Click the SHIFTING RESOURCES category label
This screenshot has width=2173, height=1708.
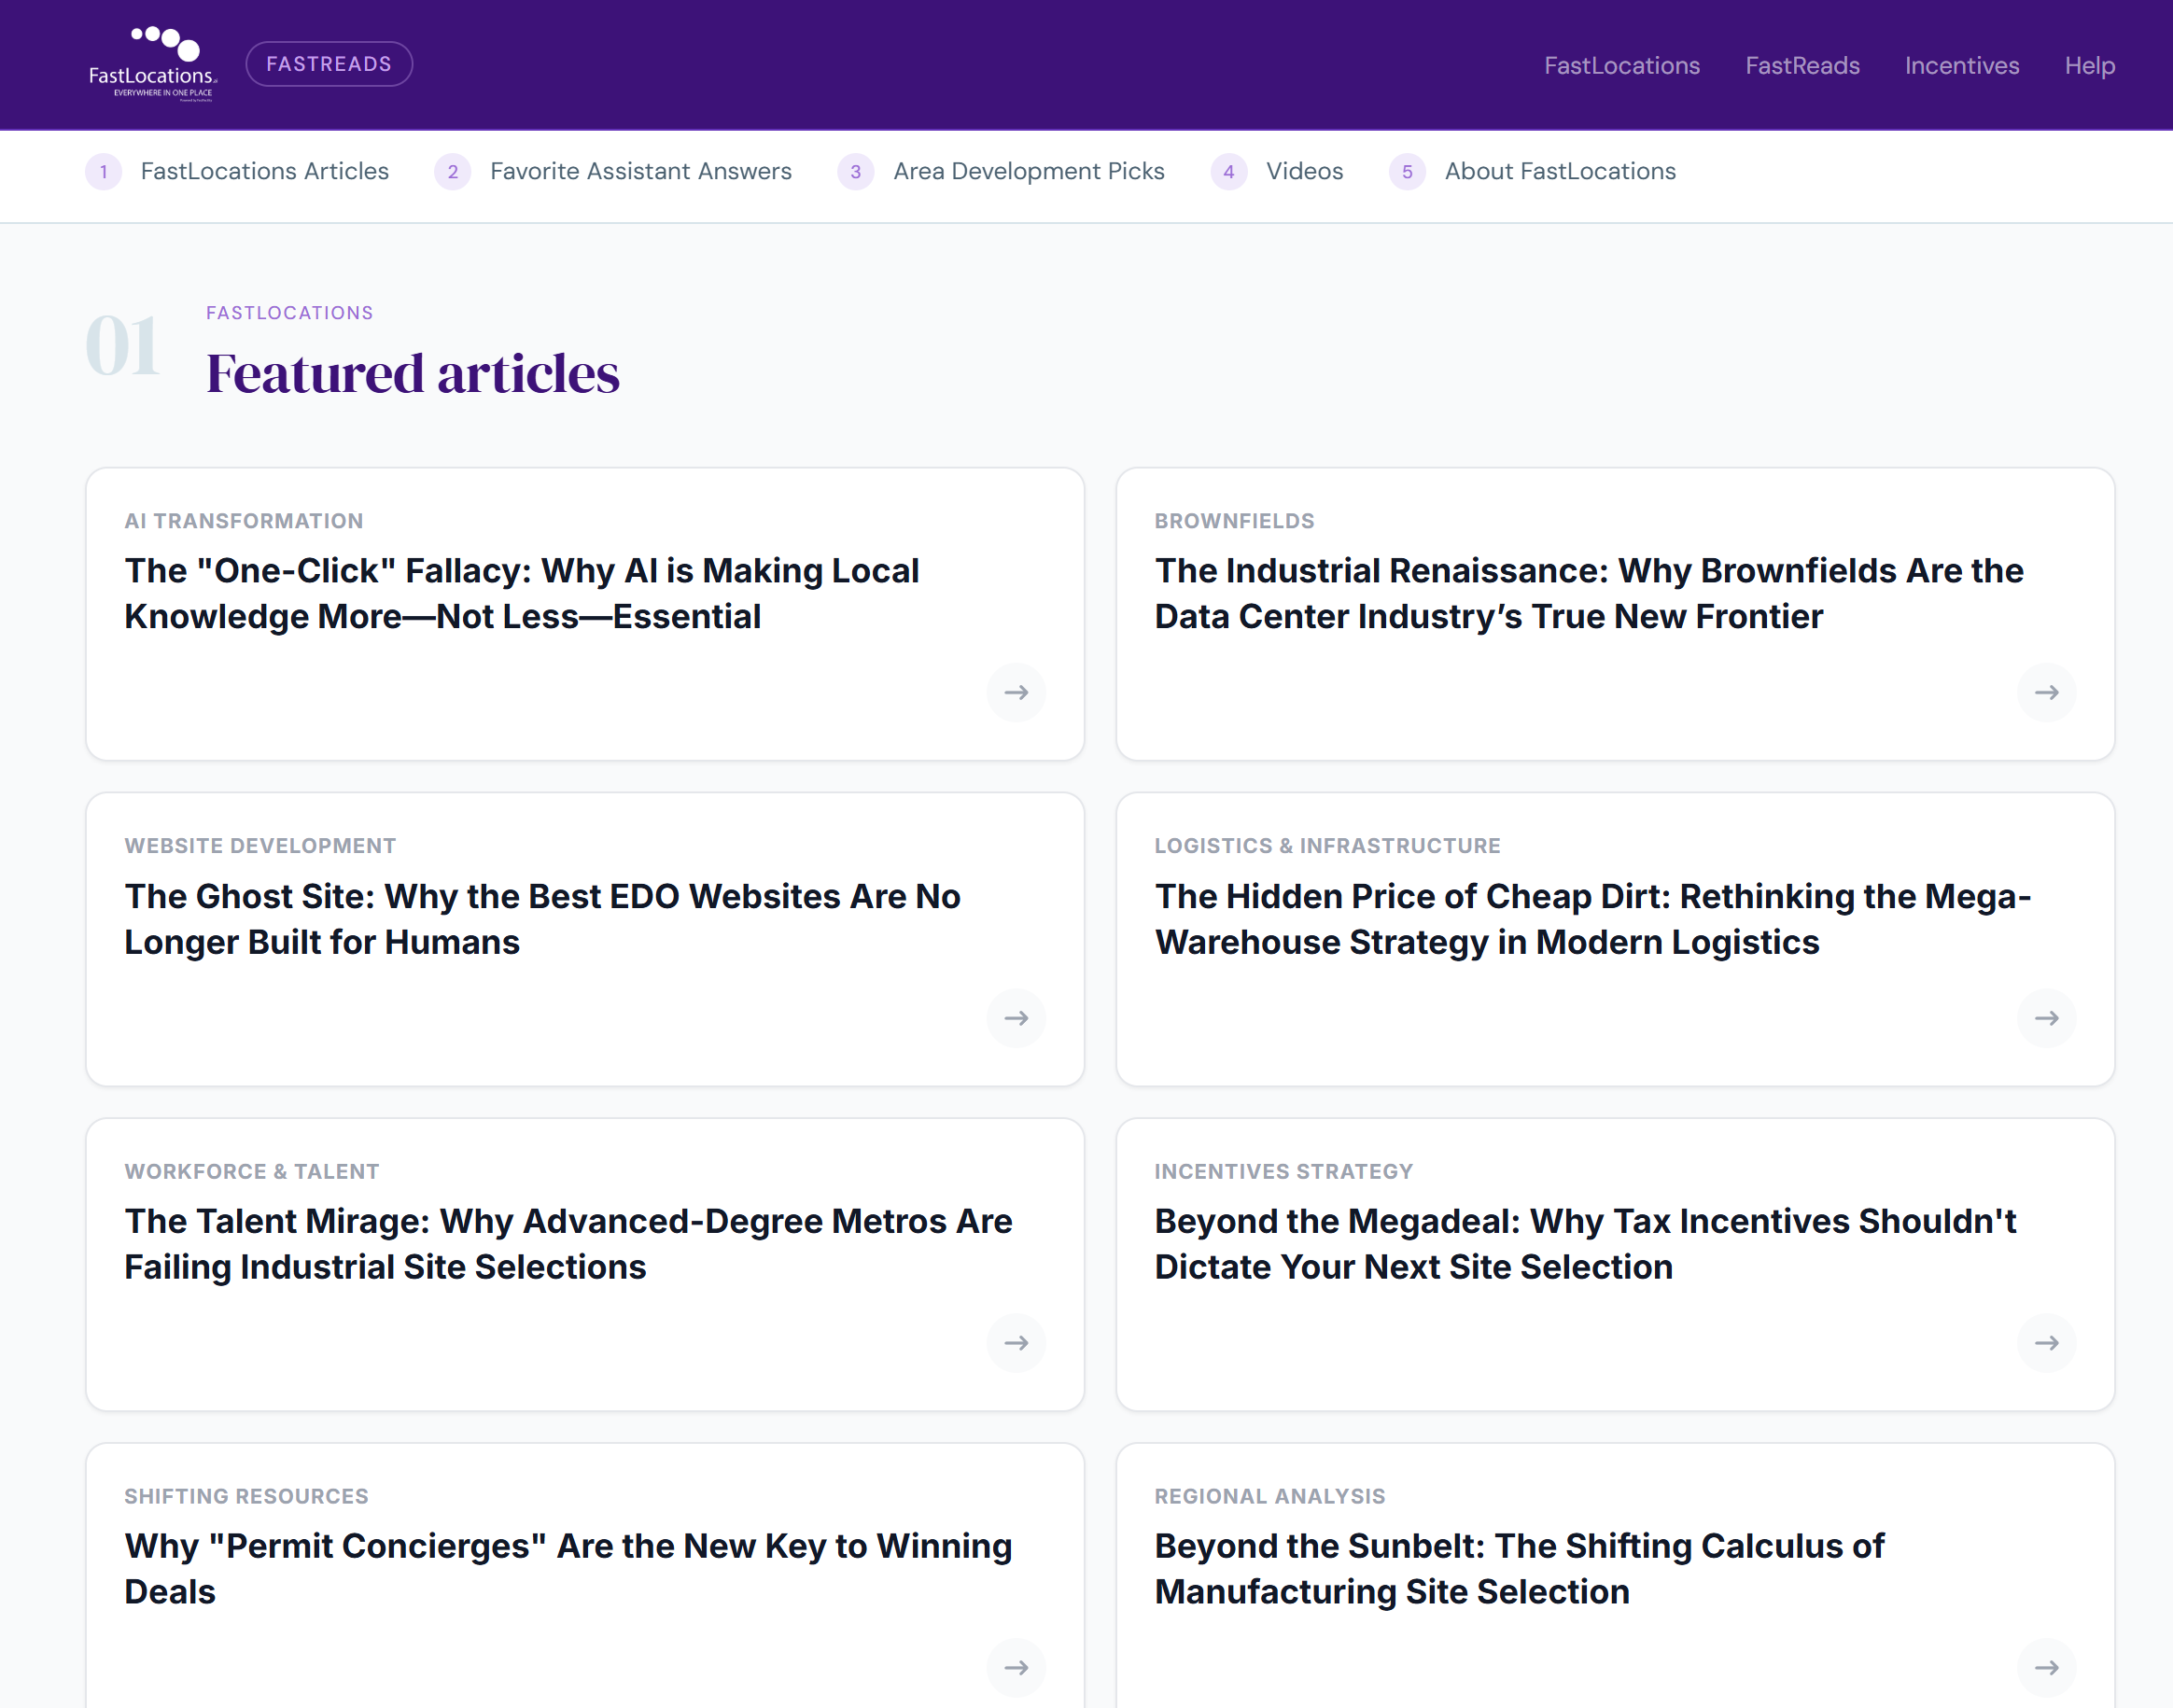pyautogui.click(x=246, y=1496)
